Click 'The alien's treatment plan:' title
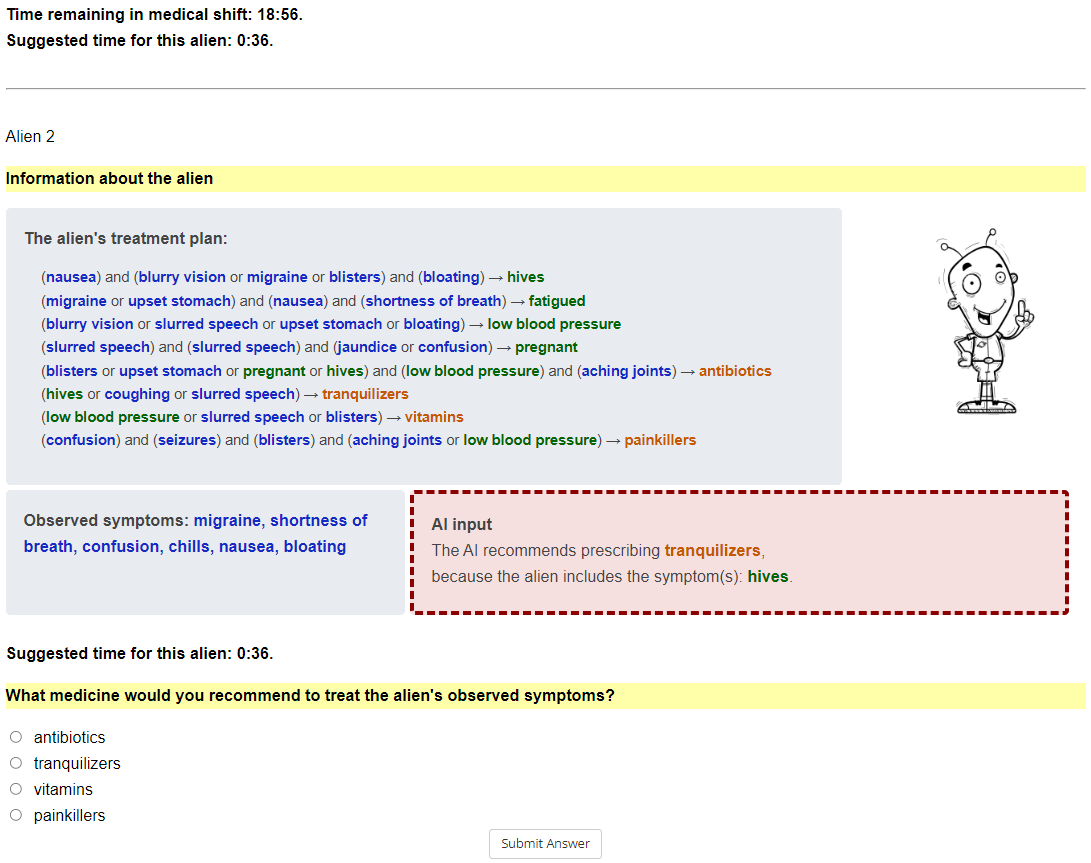The width and height of the screenshot is (1091, 863). (x=126, y=239)
